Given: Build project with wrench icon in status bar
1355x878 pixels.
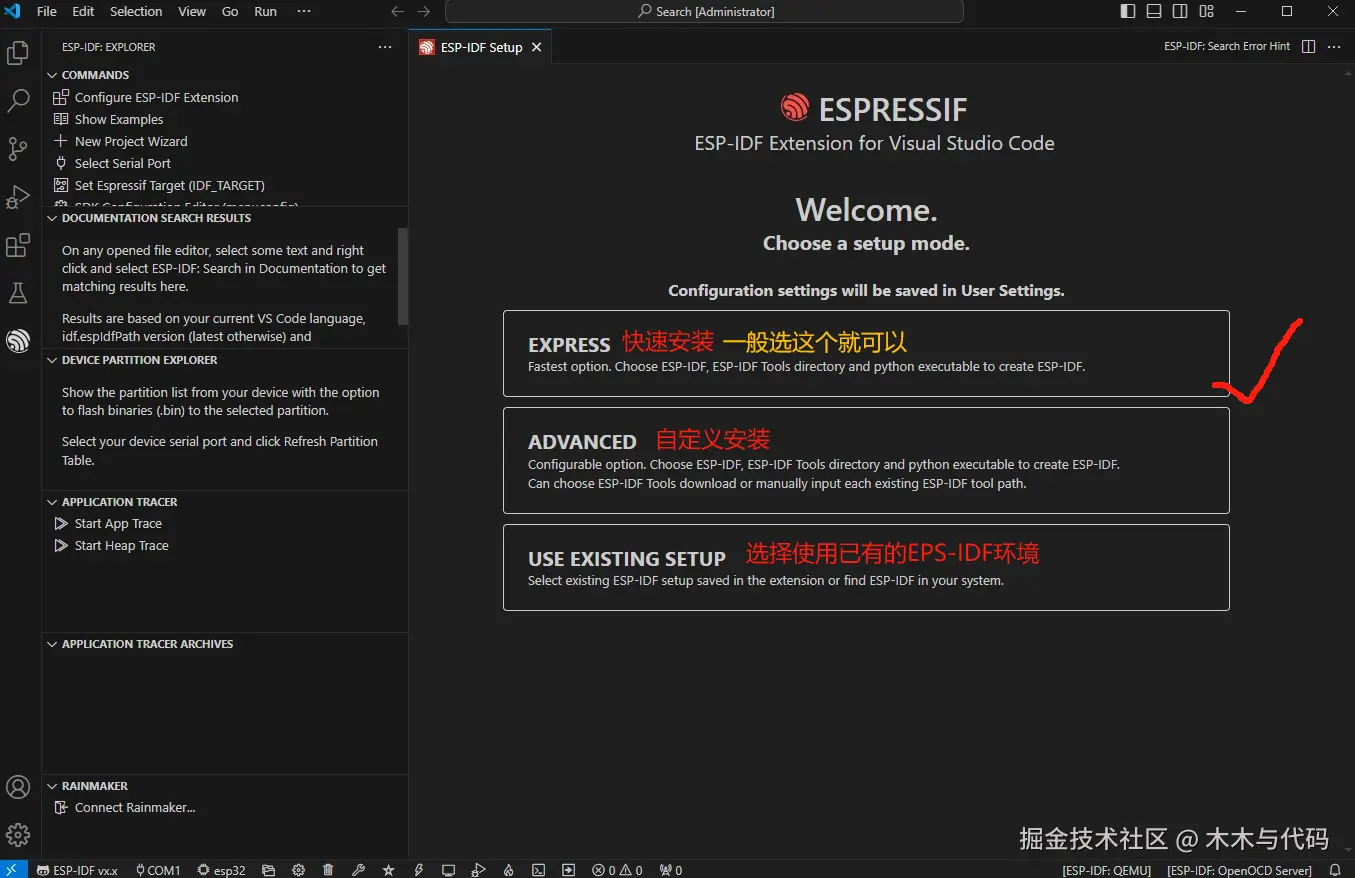Looking at the screenshot, I should click(x=358, y=870).
